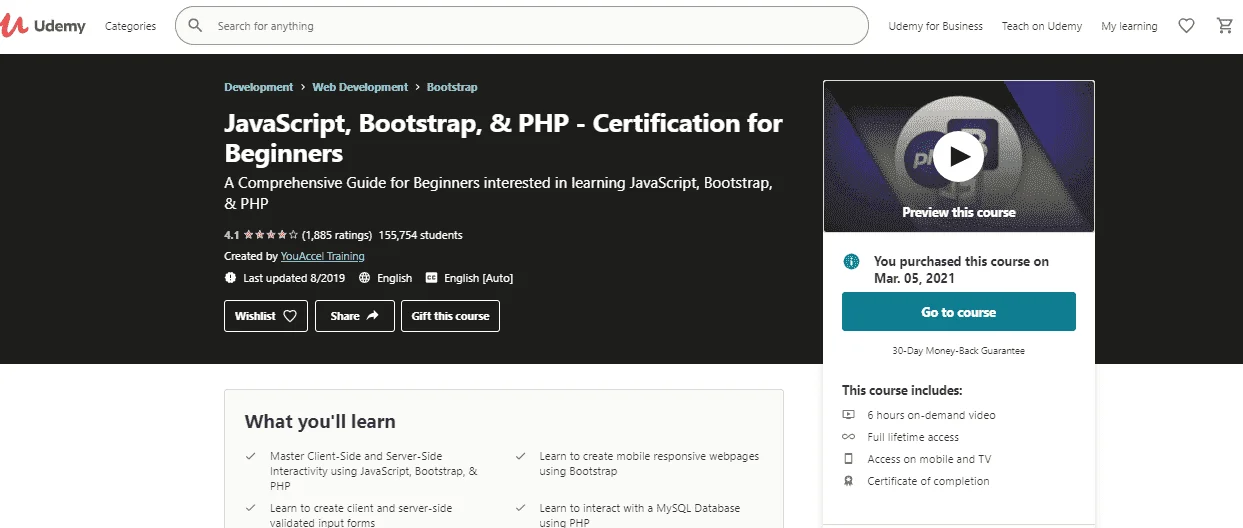Screen dimensions: 1243x528
Task: Click Master Client-Side and Server-Side learning point
Action: click(x=376, y=470)
